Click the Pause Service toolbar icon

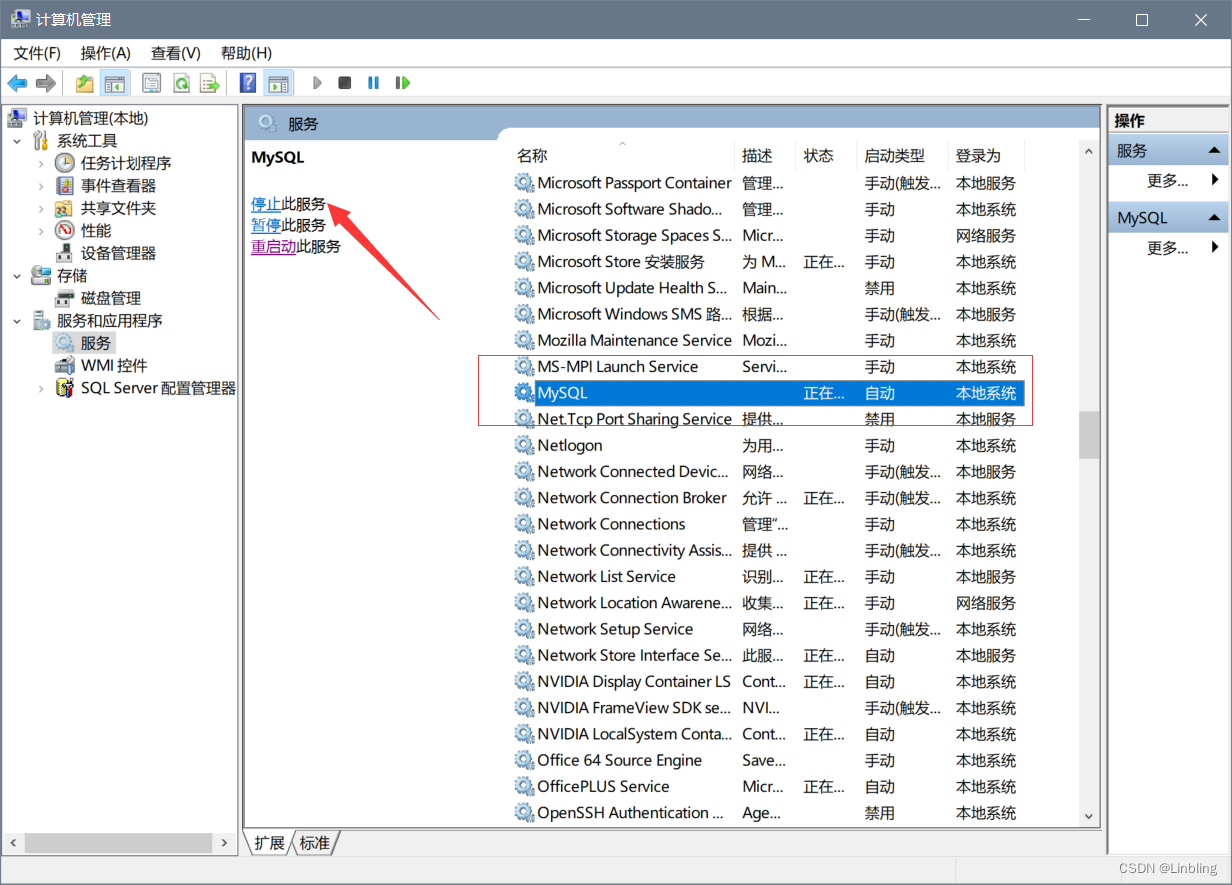point(373,83)
